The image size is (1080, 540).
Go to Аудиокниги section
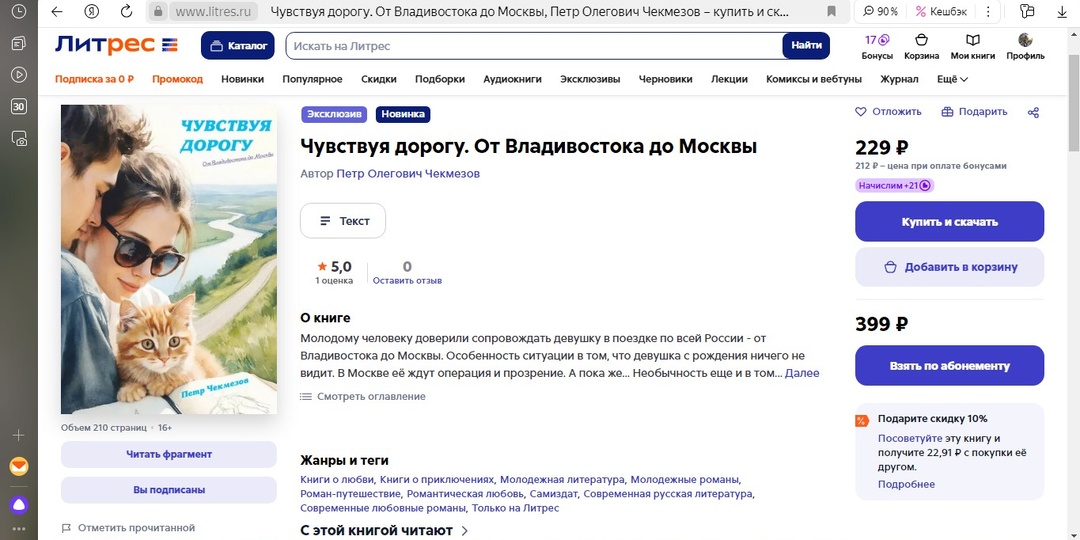512,79
